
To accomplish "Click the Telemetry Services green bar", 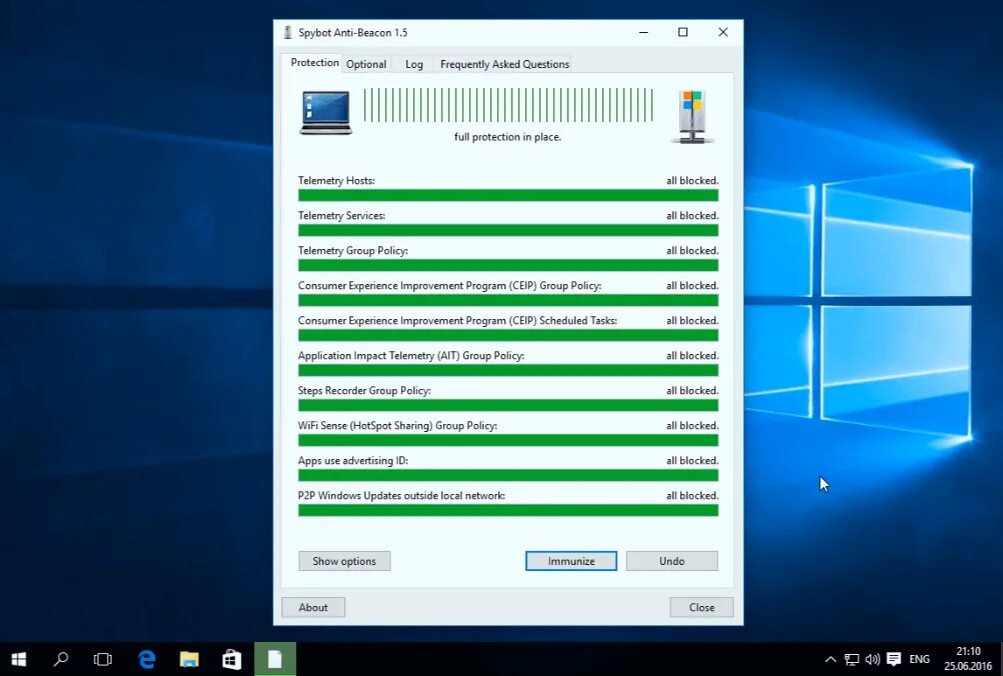I will coord(508,230).
